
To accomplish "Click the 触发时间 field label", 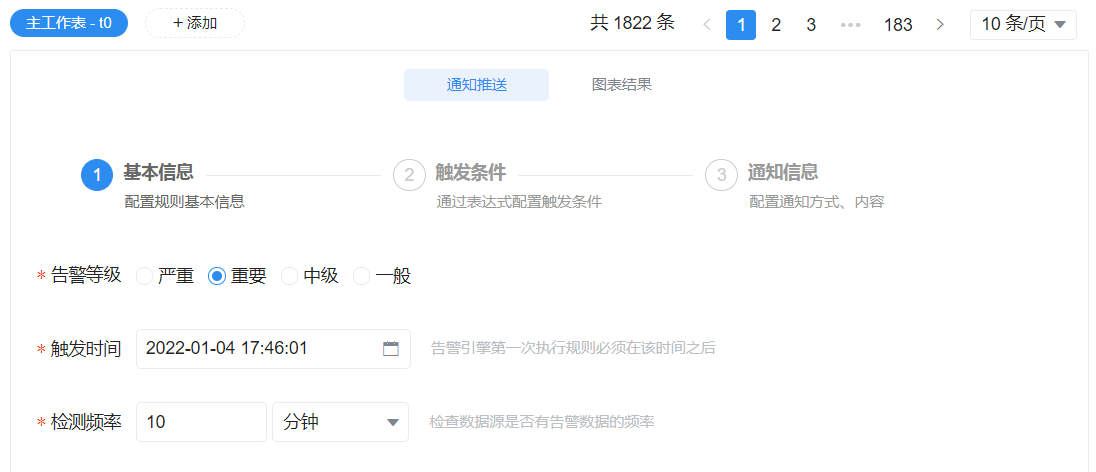I will (x=86, y=349).
